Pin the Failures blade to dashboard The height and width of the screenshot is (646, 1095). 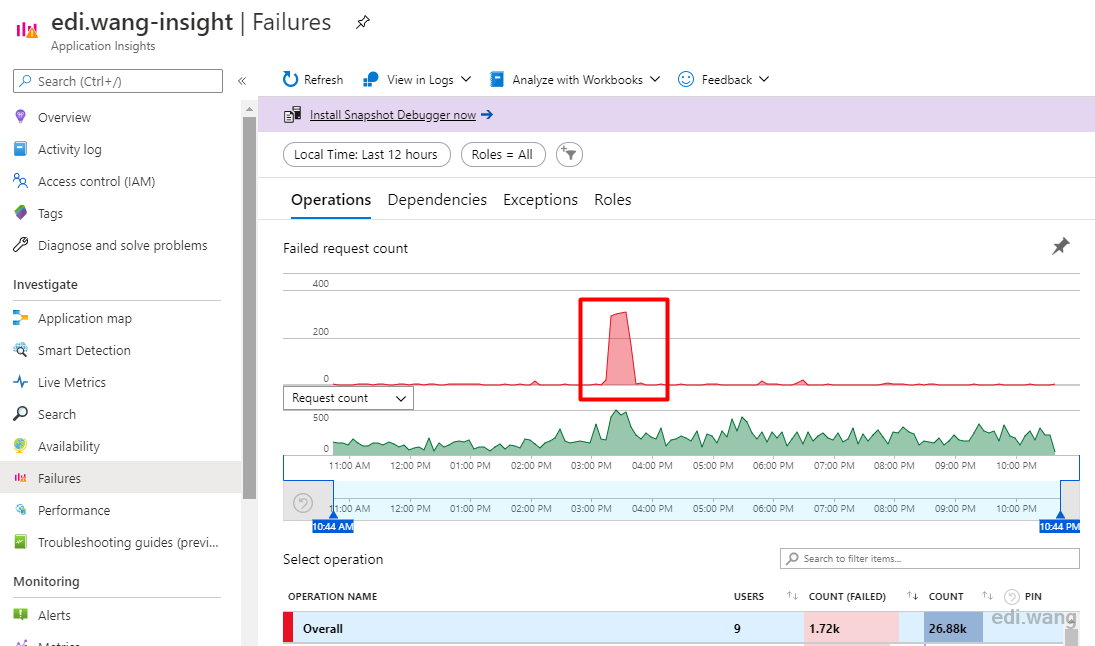coord(362,22)
